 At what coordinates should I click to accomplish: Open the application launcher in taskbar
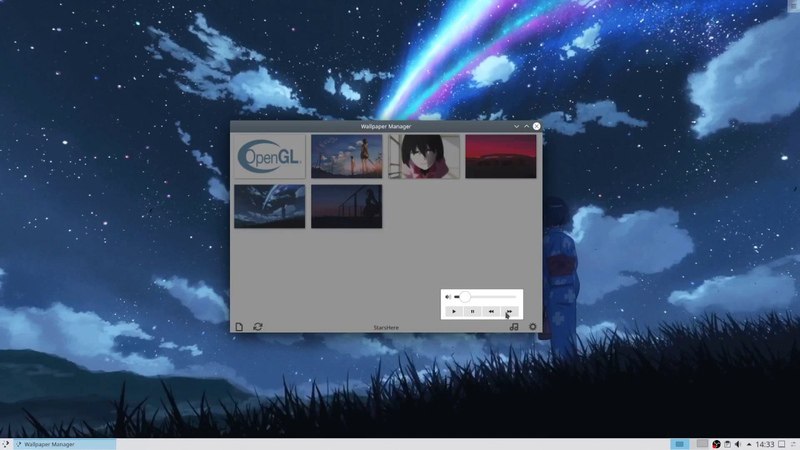click(x=5, y=444)
